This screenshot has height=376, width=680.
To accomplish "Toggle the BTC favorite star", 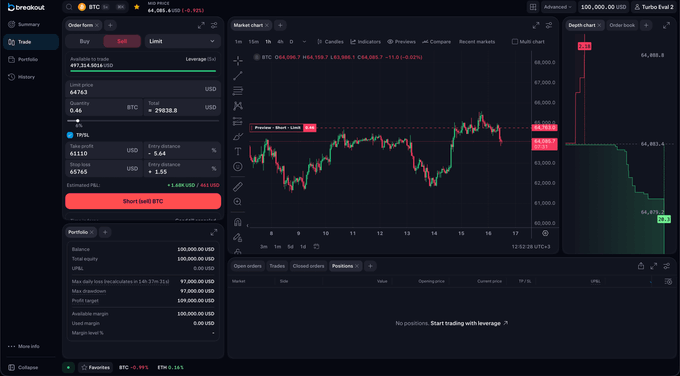I will tap(137, 7).
